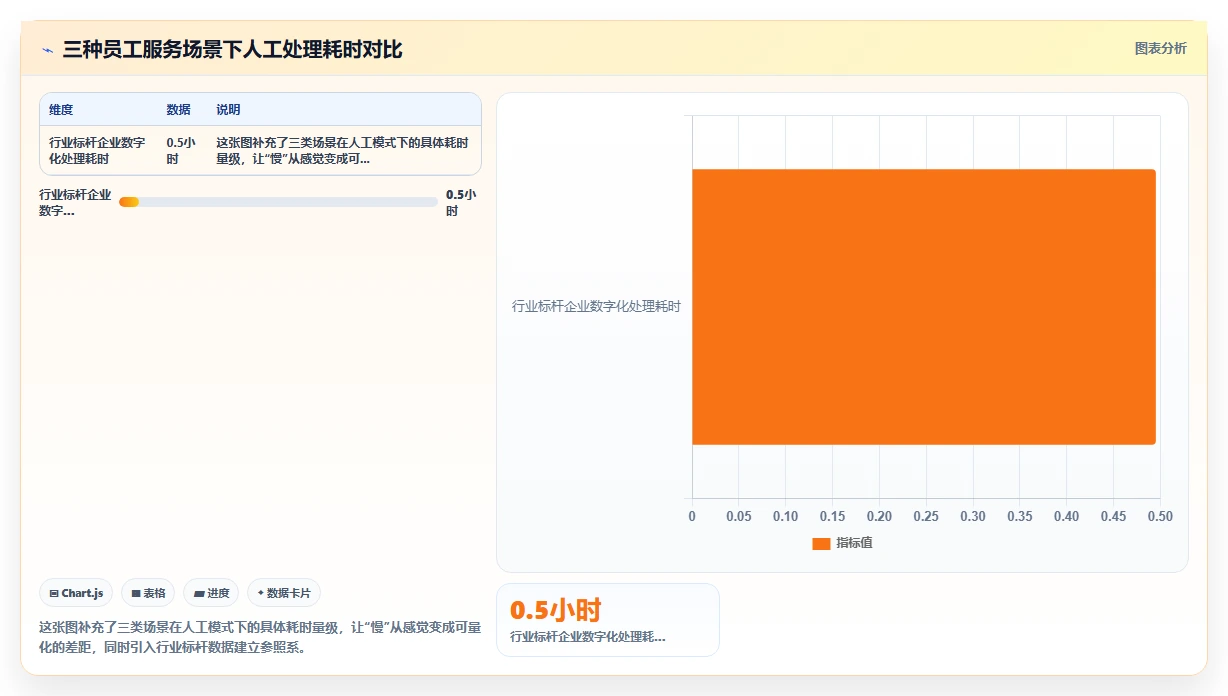This screenshot has width=1228, height=696.
Task: Click the 0.25 axis tick label
Action: [x=926, y=516]
